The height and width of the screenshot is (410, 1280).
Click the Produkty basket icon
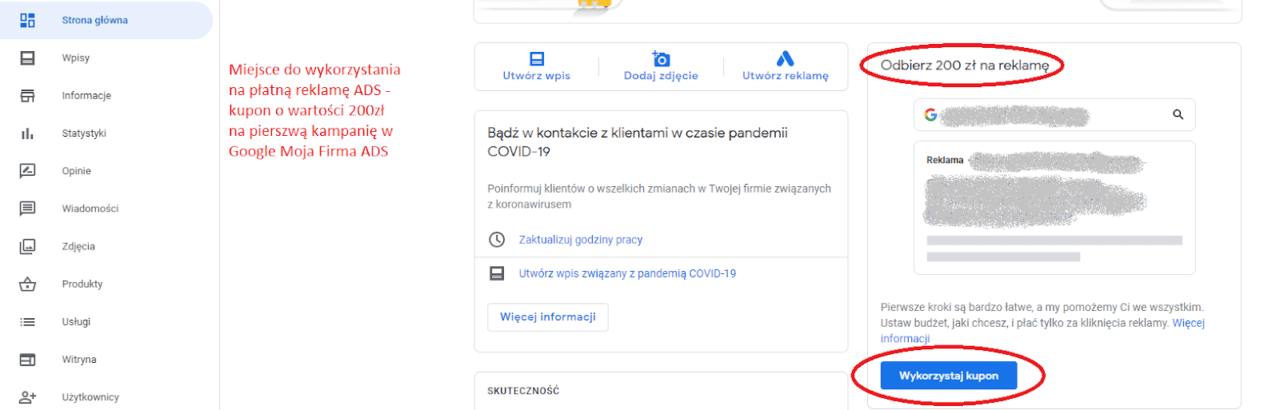tap(28, 284)
